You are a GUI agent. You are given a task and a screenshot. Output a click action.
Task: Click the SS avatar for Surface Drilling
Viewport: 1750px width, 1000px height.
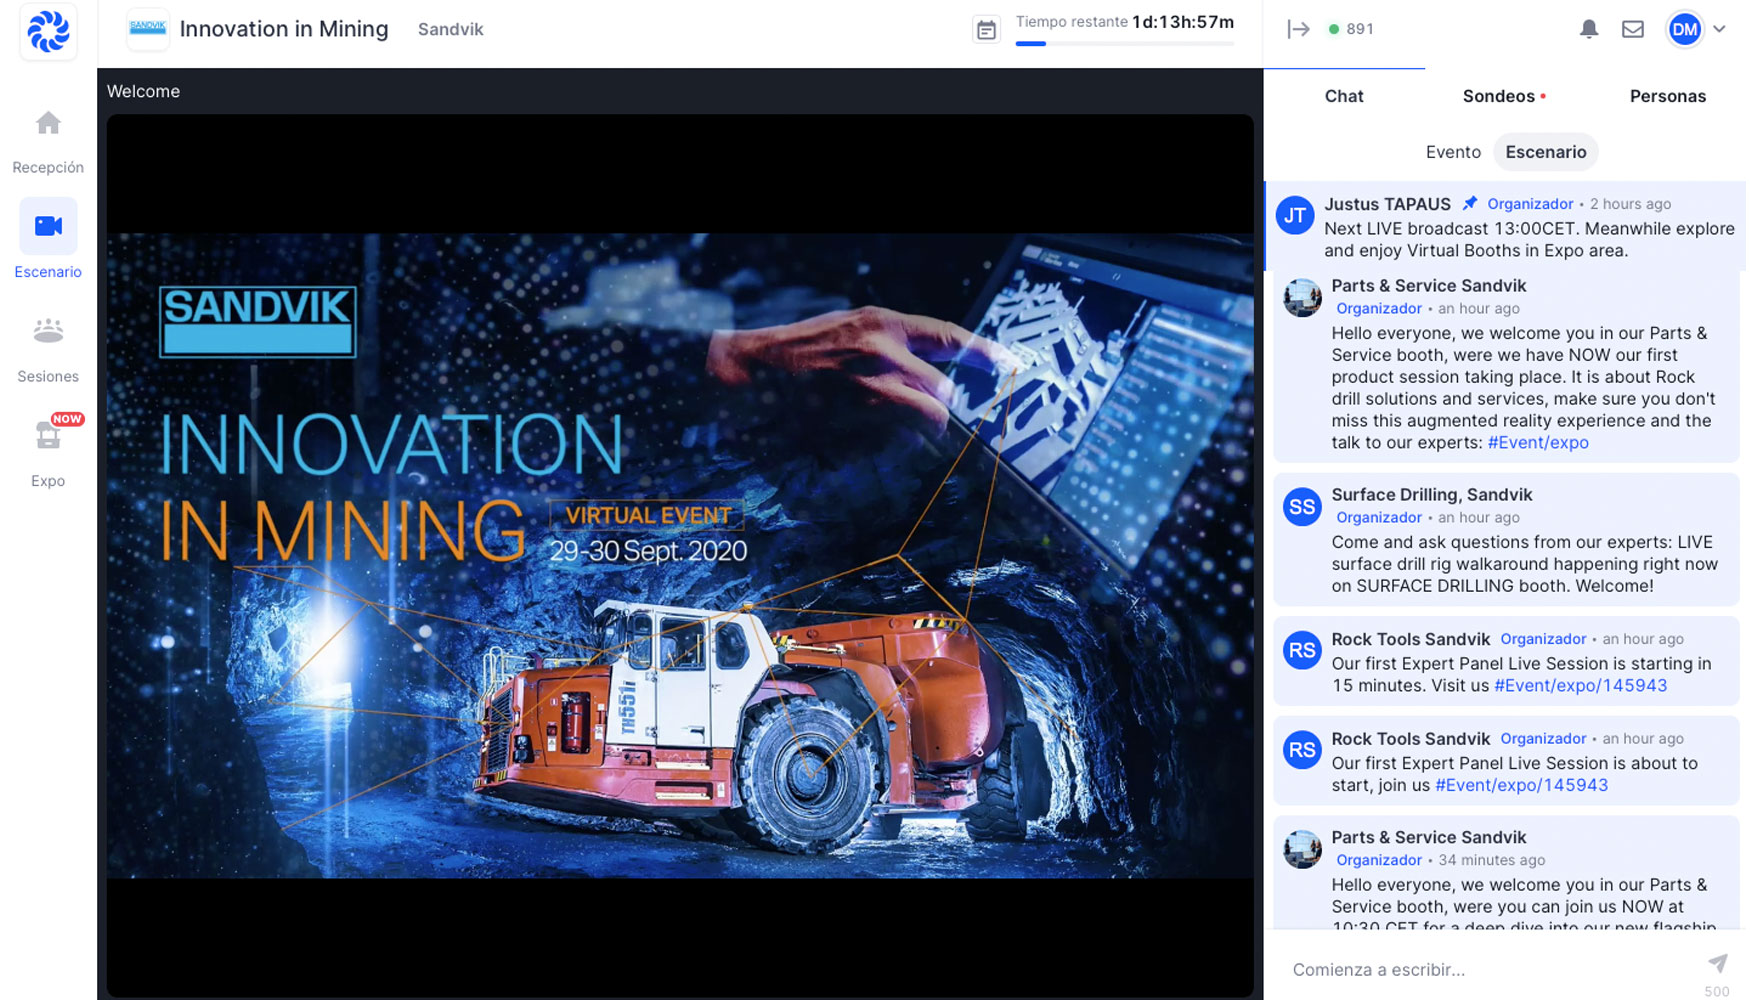pyautogui.click(x=1302, y=507)
